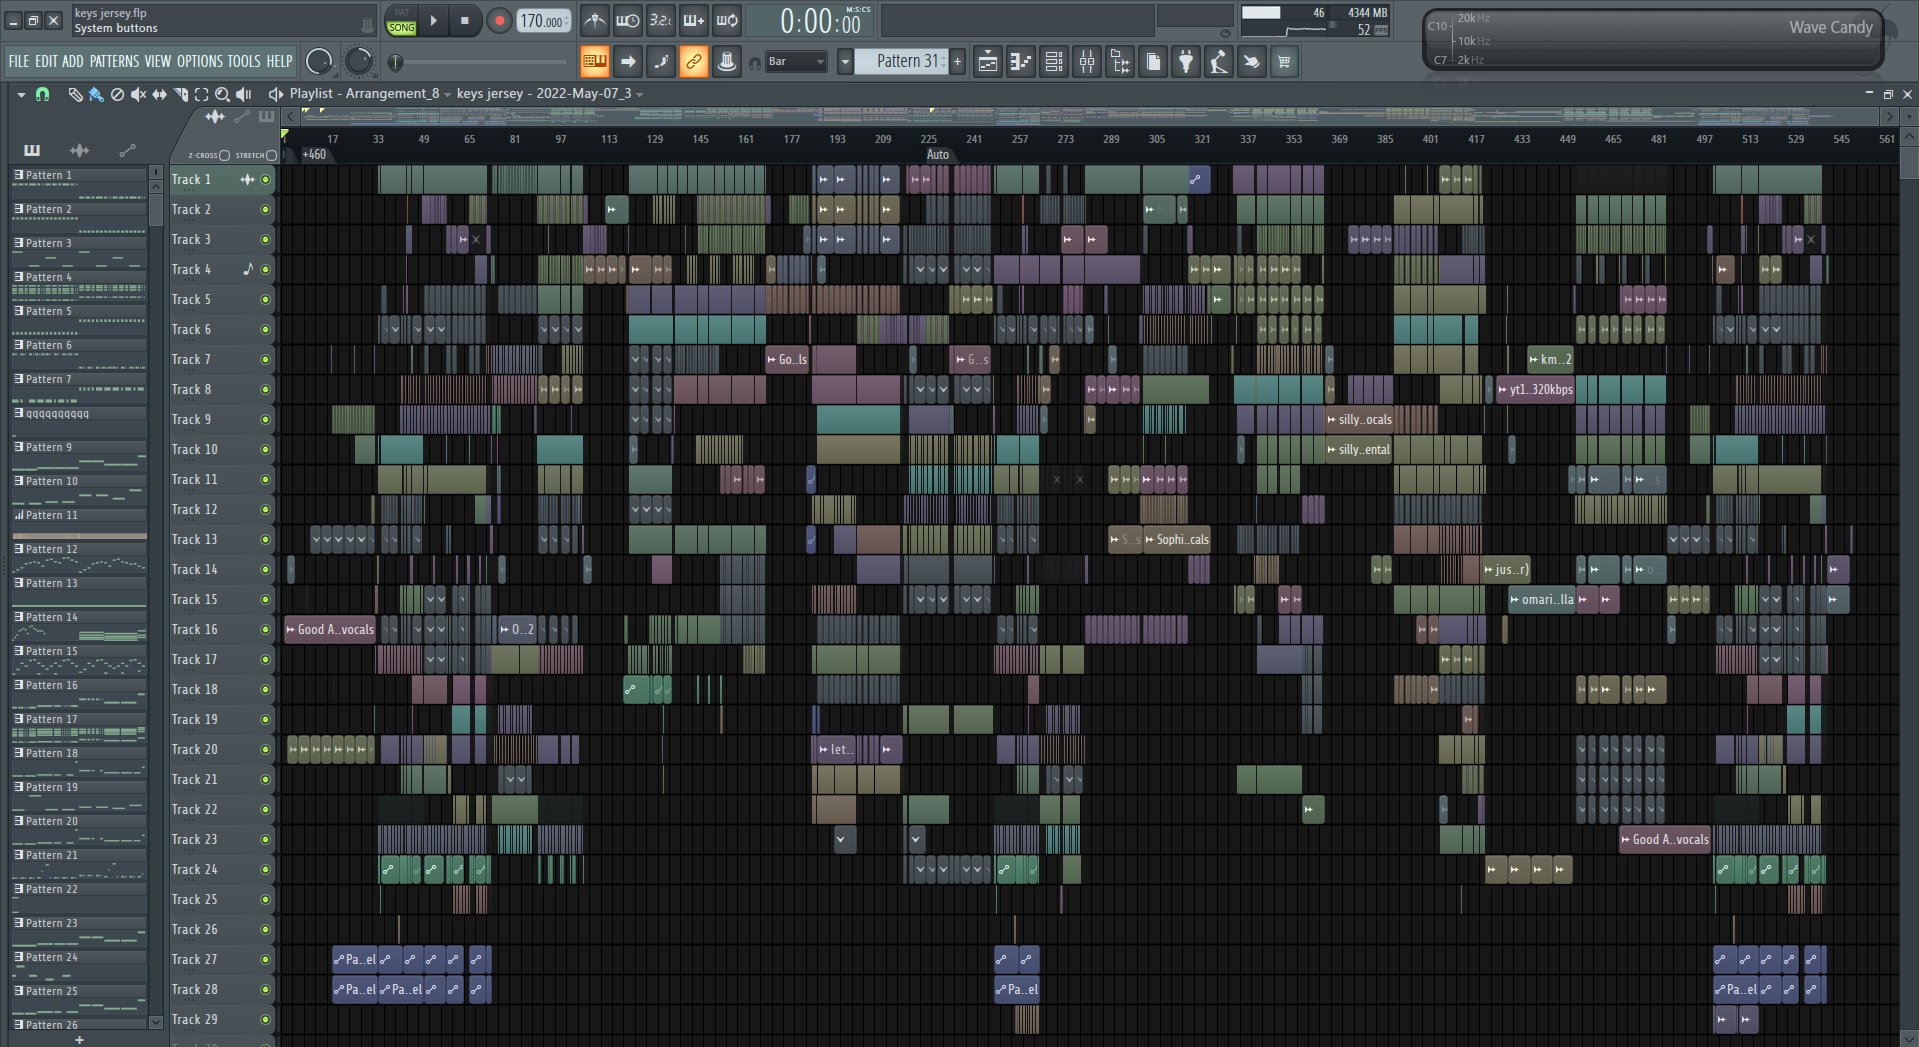The height and width of the screenshot is (1047, 1919).
Task: Select the Slice tool in Playlist toolbar
Action: pyautogui.click(x=181, y=94)
